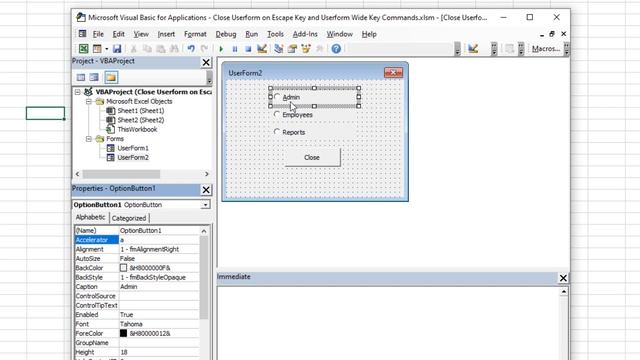Click the Toolbox toolbar icon

click(x=319, y=49)
